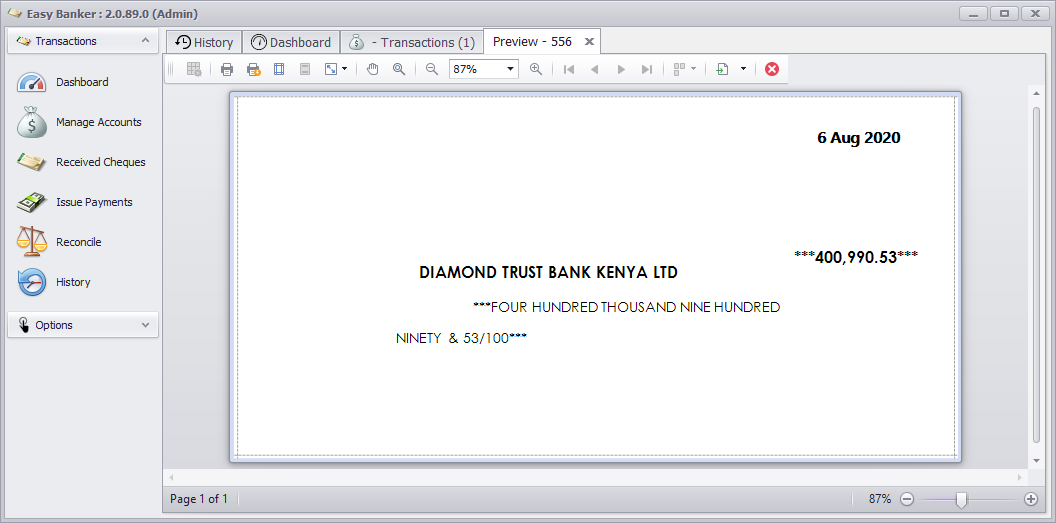Open the multiple pages layout button
This screenshot has width=1056, height=523.
pyautogui.click(x=680, y=69)
